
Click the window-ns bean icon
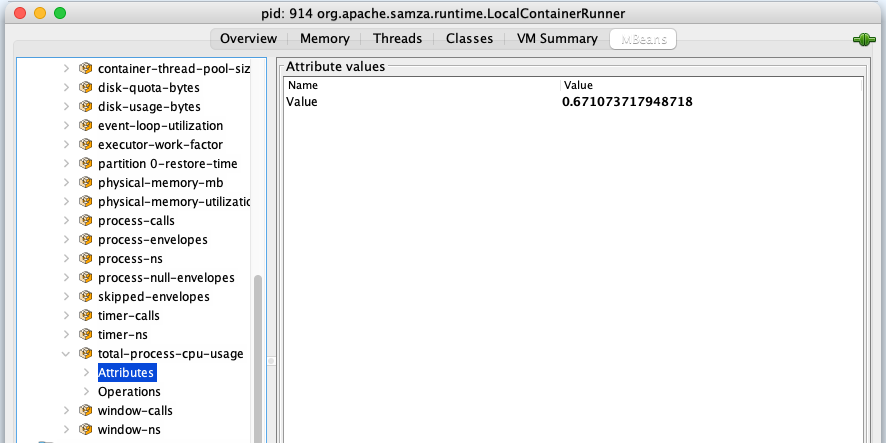tap(85, 429)
